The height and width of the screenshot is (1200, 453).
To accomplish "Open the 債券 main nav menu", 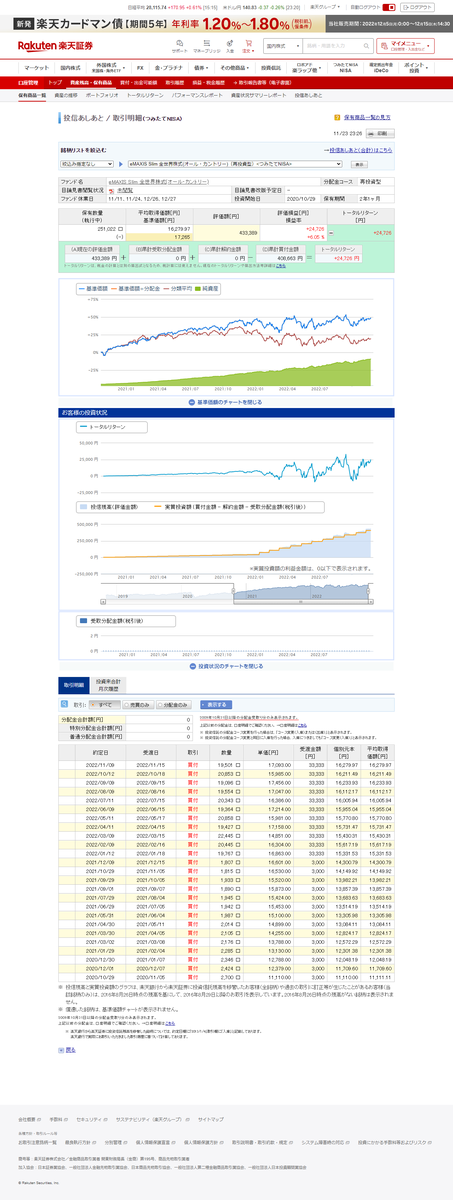I will click(202, 67).
